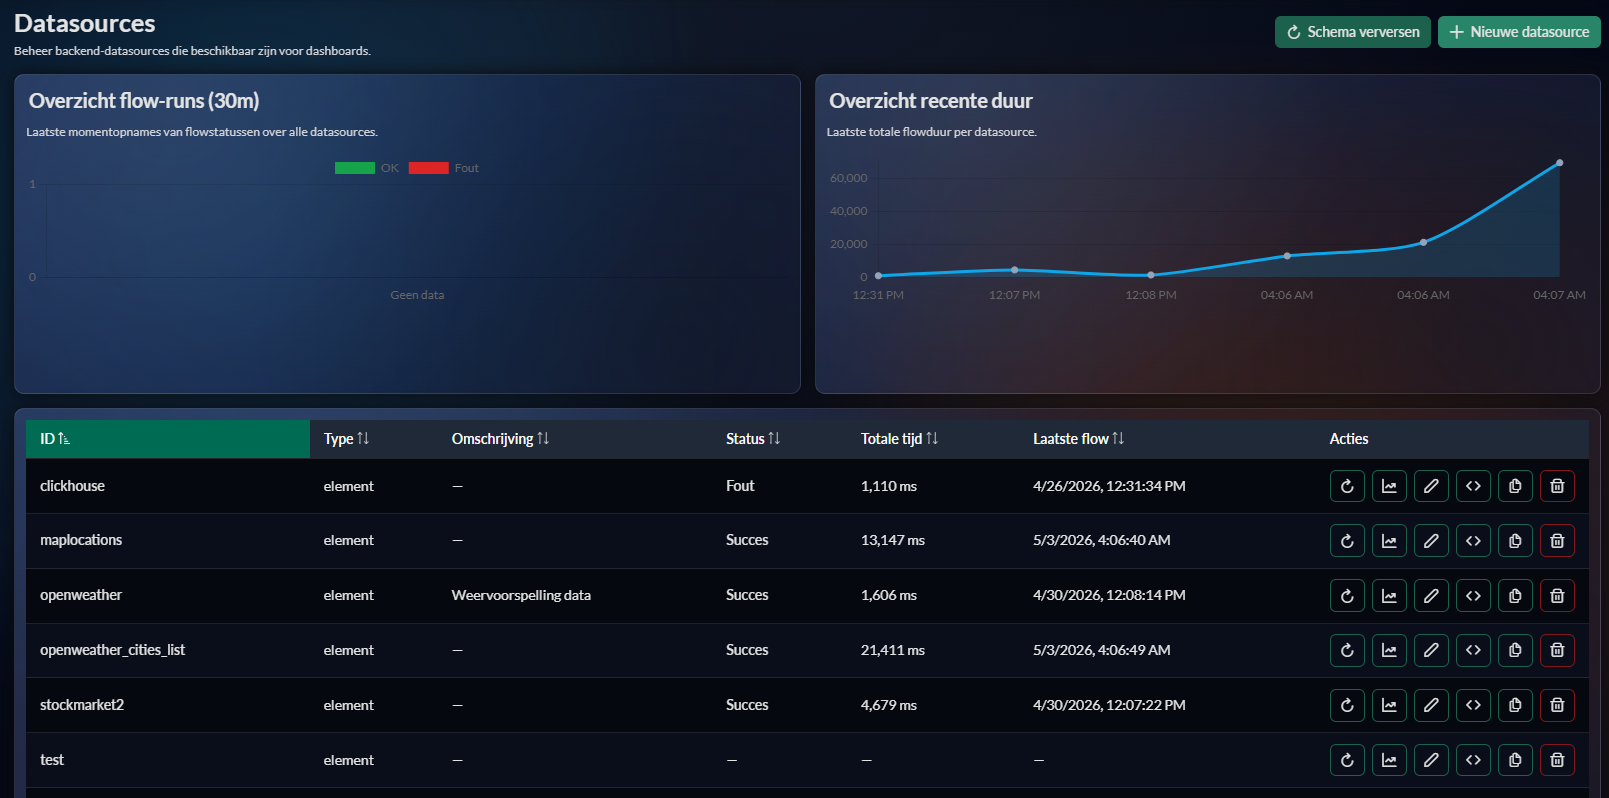Edit the openweather_cities_list datasource
1609x798 pixels.
tap(1431, 650)
